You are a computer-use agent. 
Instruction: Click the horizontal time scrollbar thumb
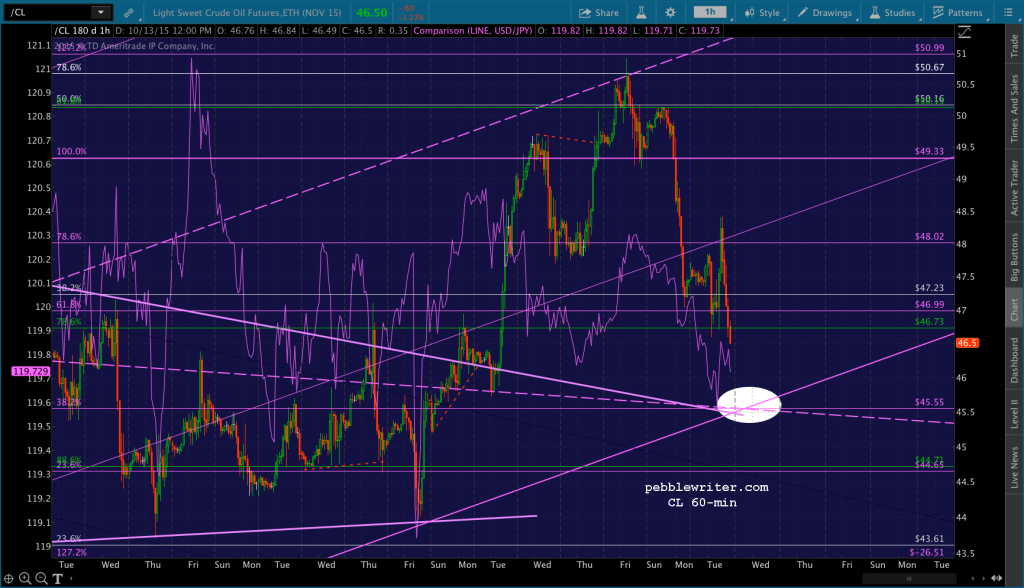pyautogui.click(x=908, y=578)
